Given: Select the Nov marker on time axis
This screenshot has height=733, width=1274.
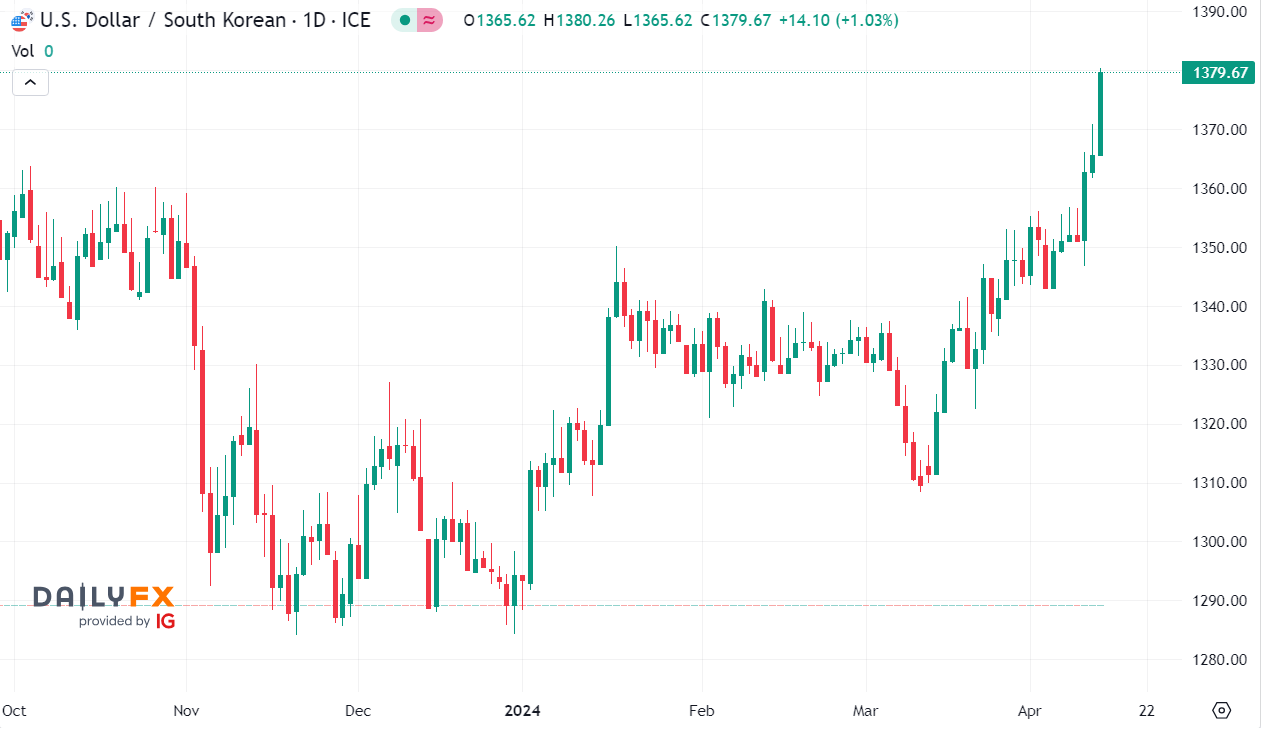Looking at the screenshot, I should (187, 711).
